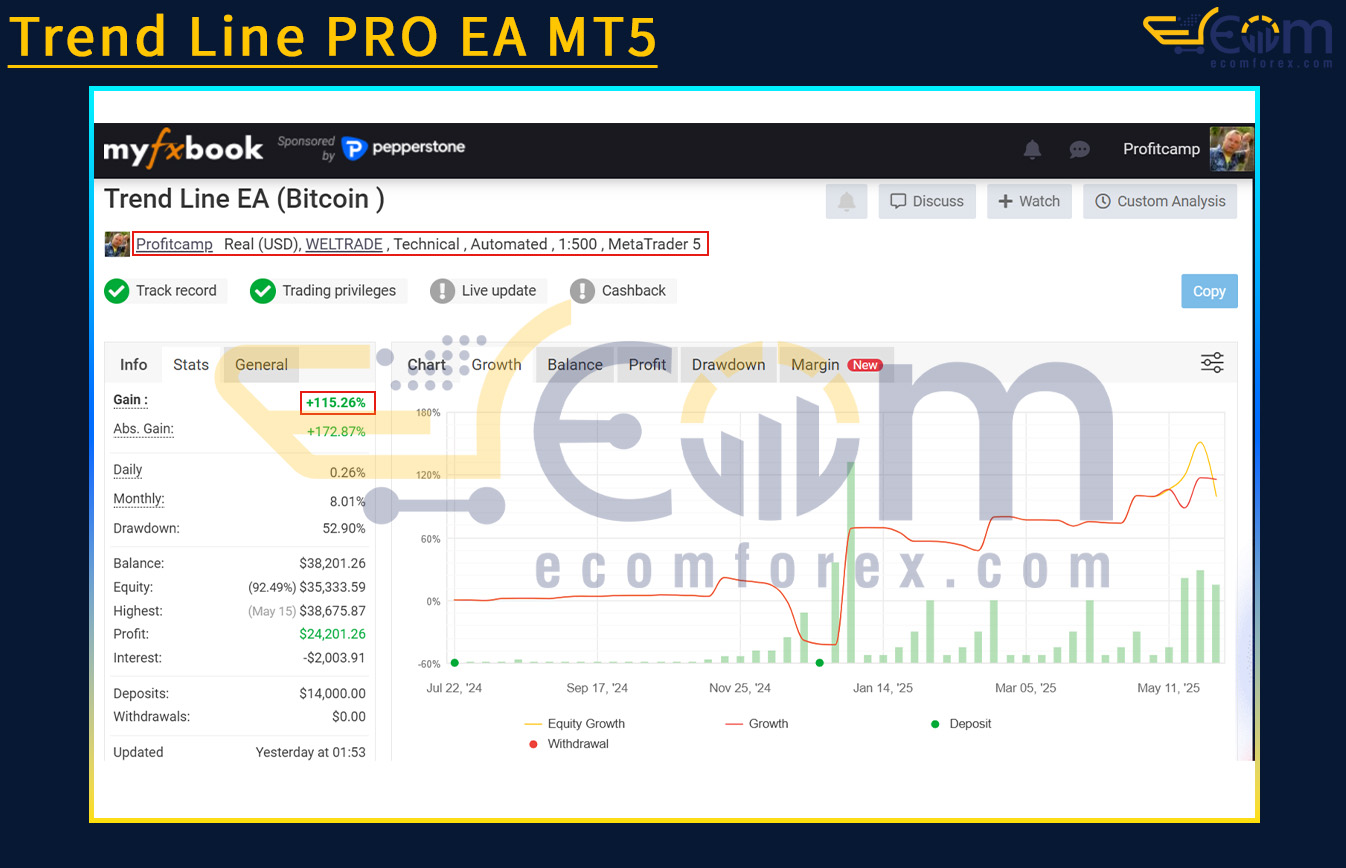Click the +115.26% gain value

tap(338, 403)
